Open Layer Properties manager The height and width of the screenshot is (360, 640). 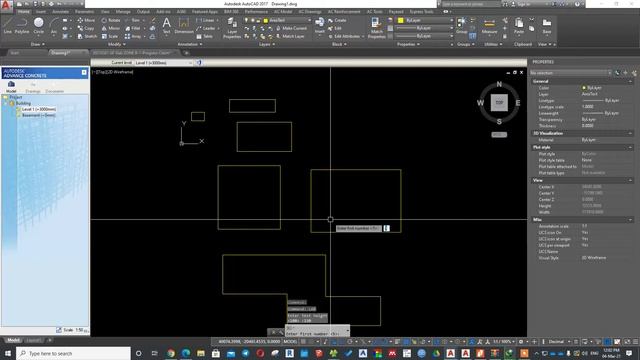coord(232,28)
